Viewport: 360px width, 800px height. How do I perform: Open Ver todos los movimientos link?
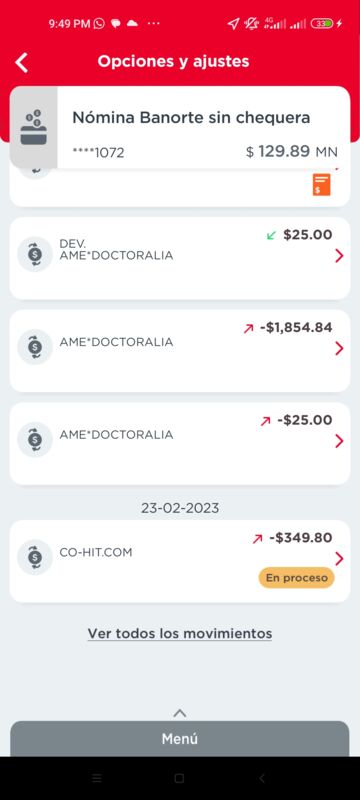tap(179, 634)
